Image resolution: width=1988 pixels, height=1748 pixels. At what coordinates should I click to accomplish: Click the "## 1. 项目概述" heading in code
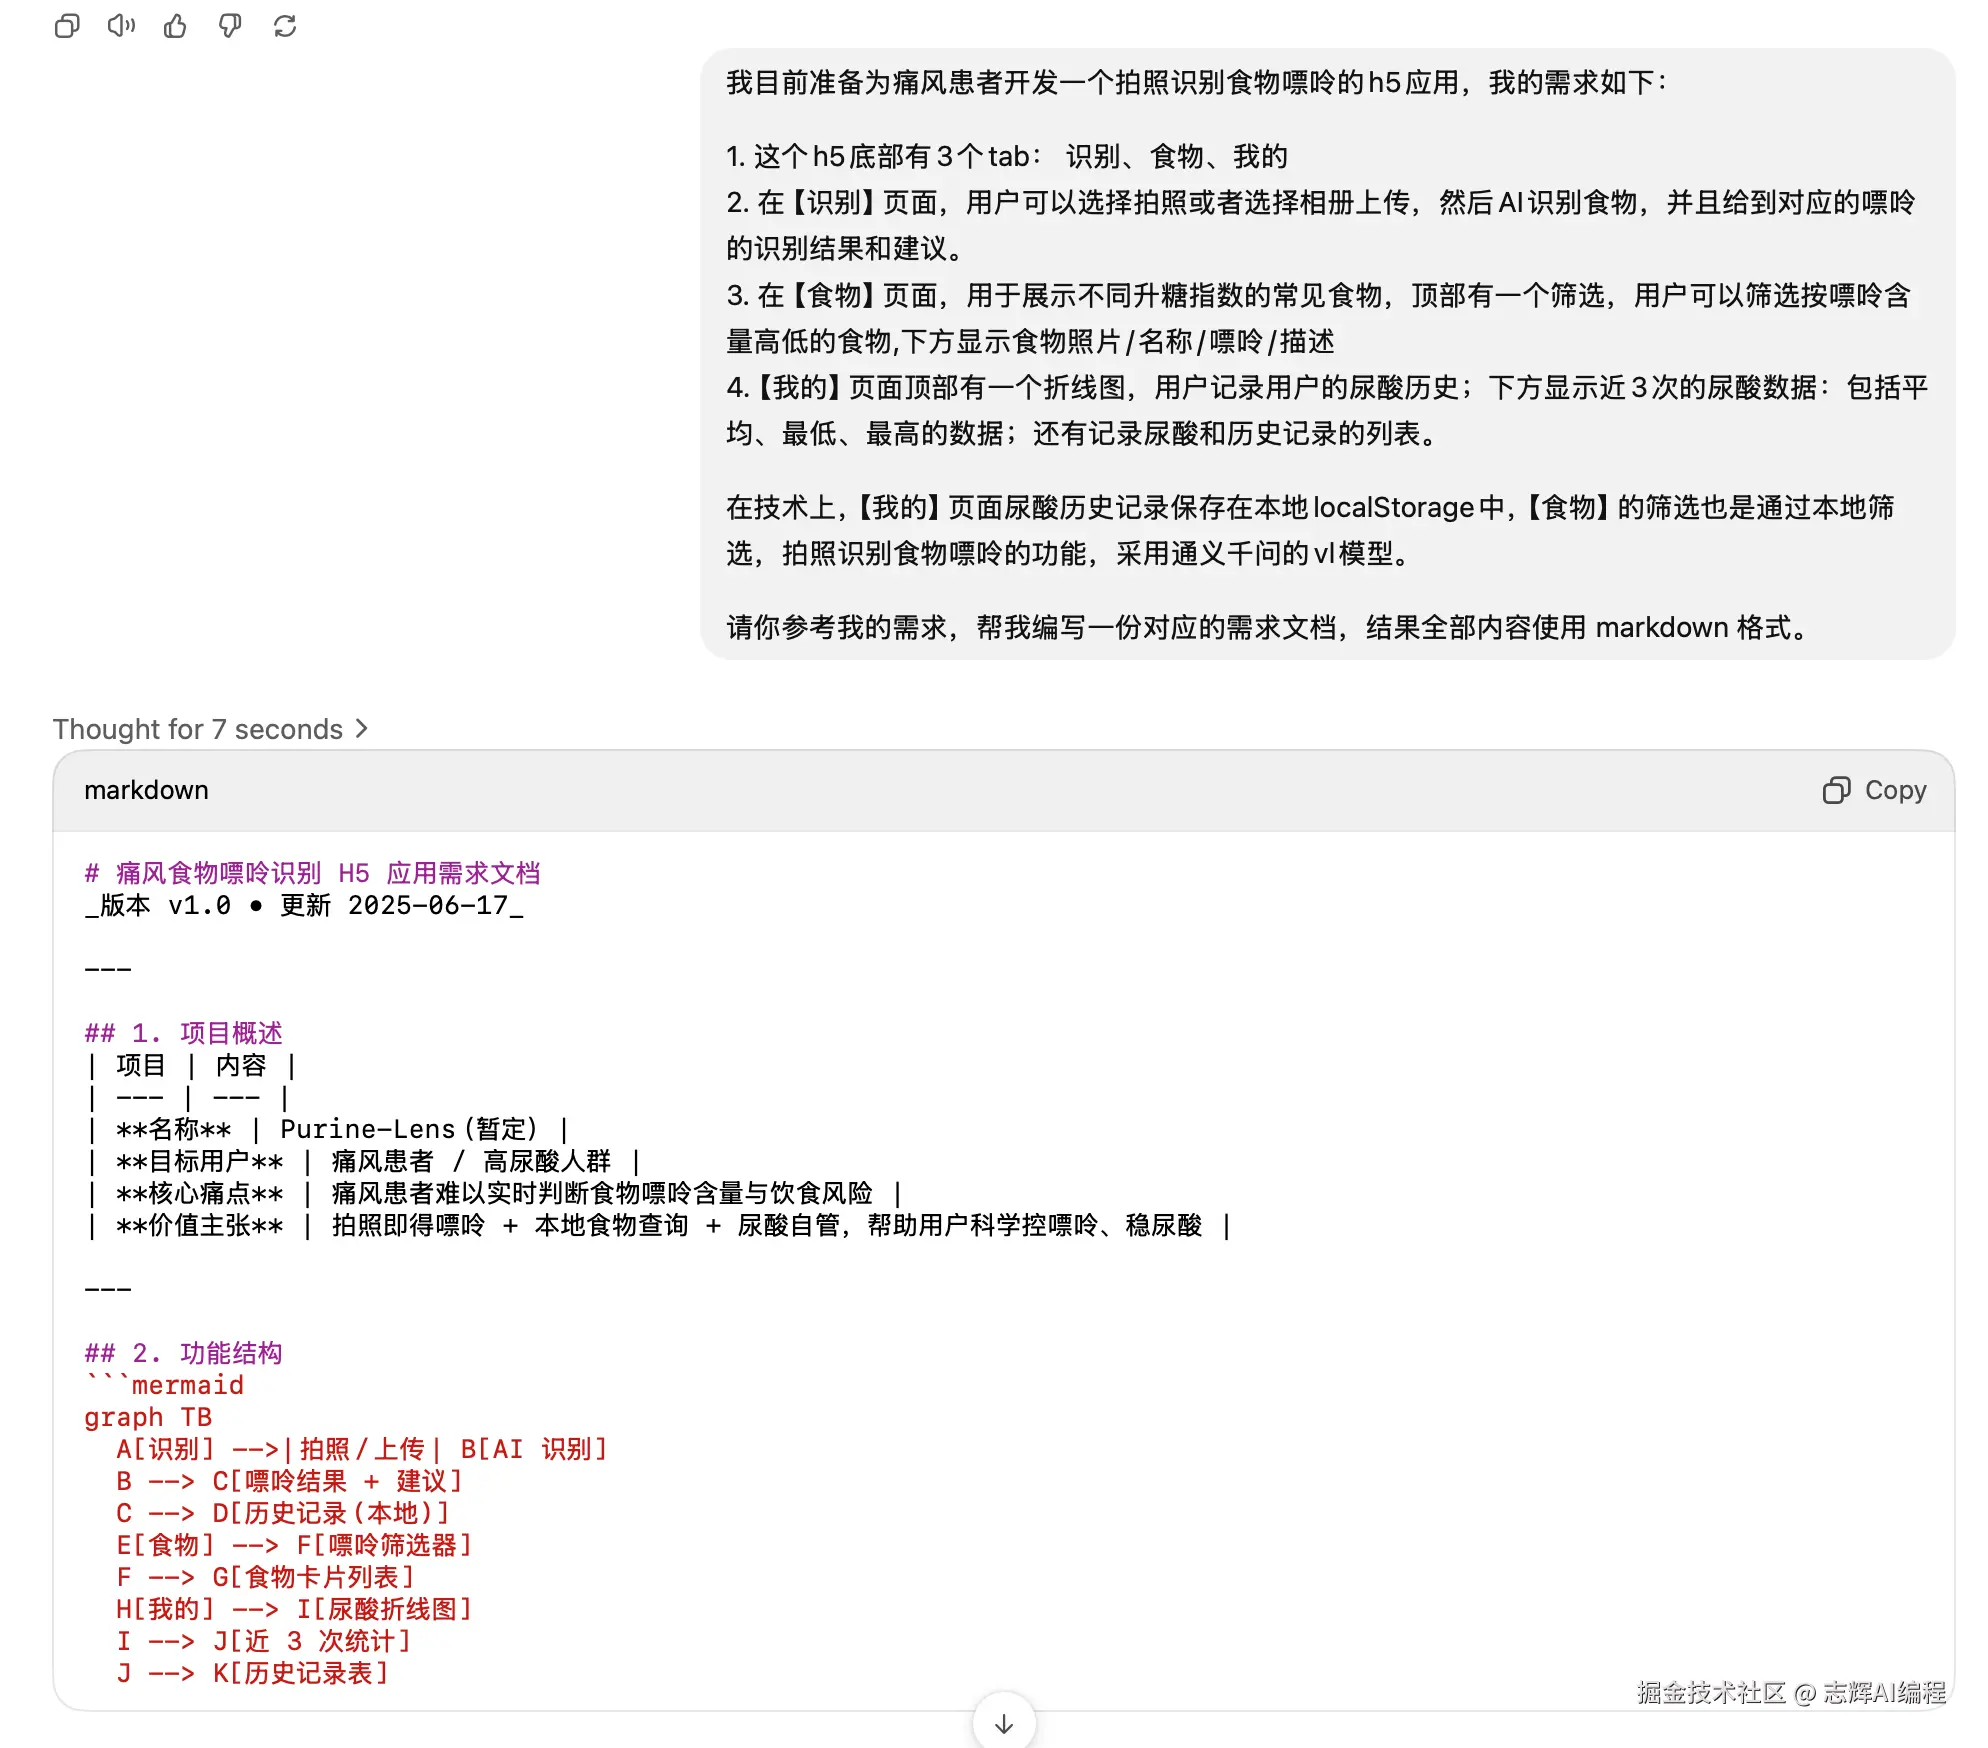point(183,1033)
